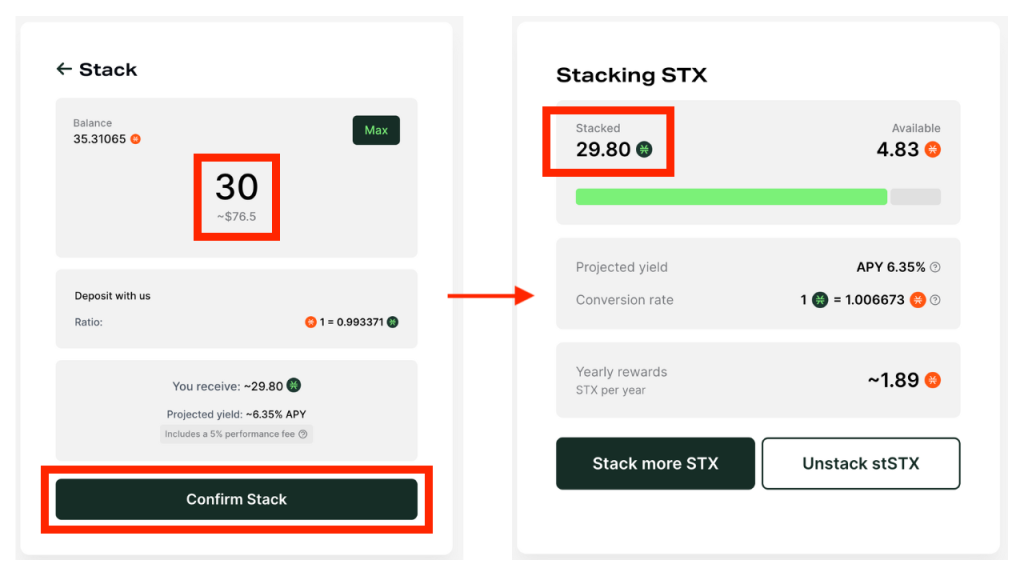Click the orange STX icon beside Available balance
This screenshot has width=1024, height=576.
(930, 149)
